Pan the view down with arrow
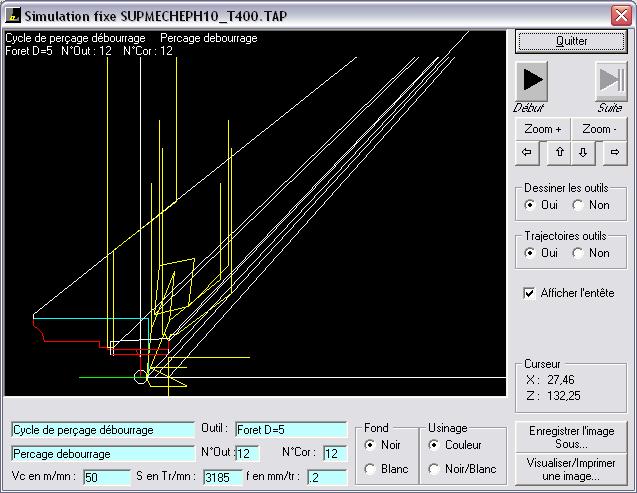The height and width of the screenshot is (493, 637). click(583, 152)
